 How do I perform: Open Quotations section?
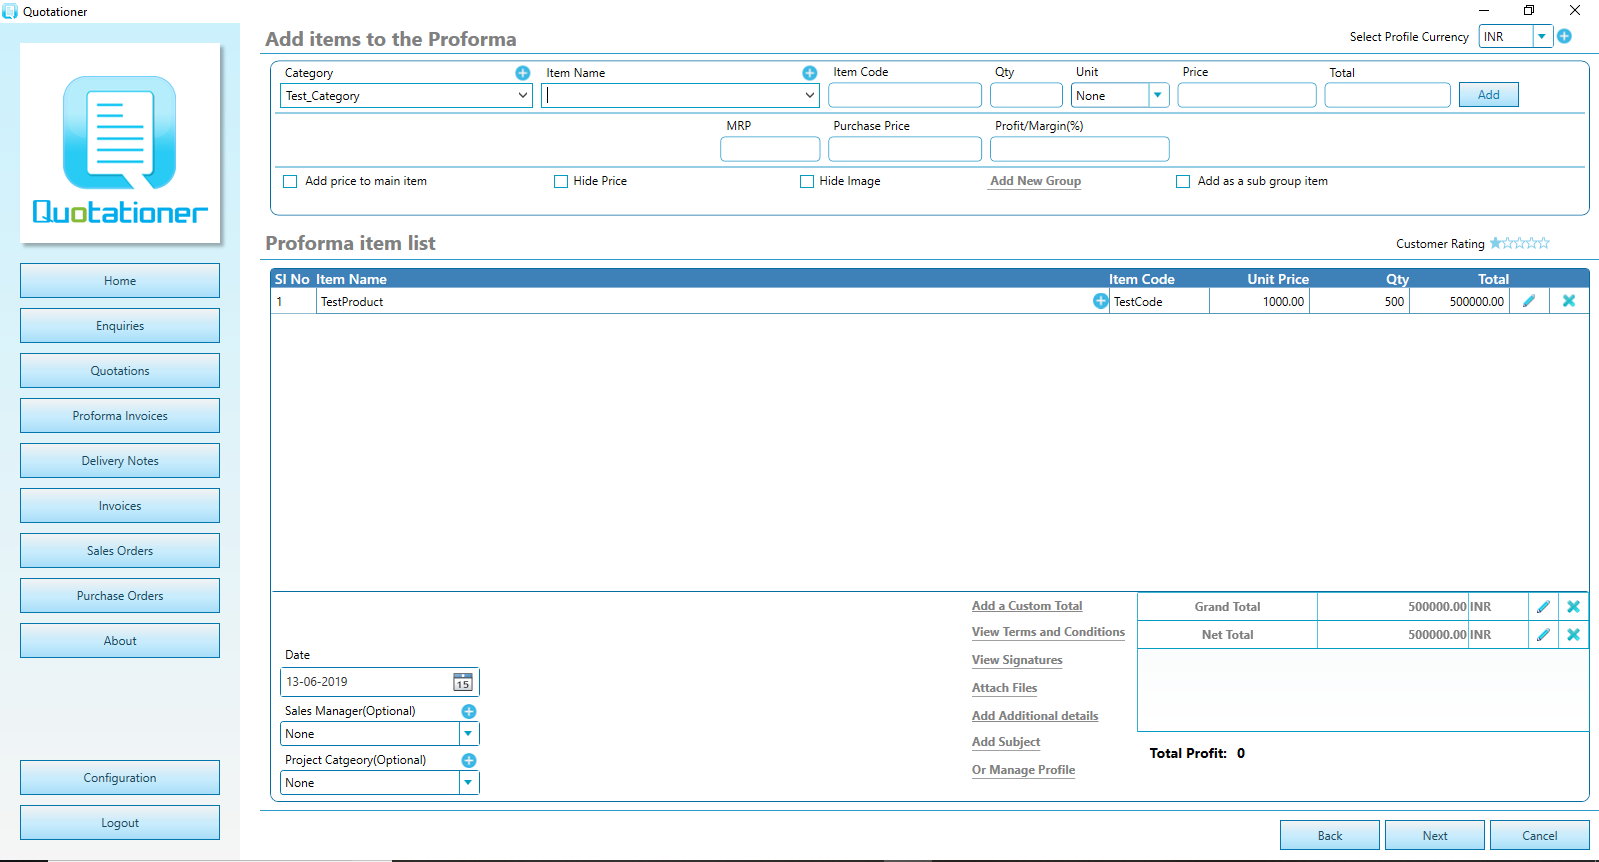(120, 371)
